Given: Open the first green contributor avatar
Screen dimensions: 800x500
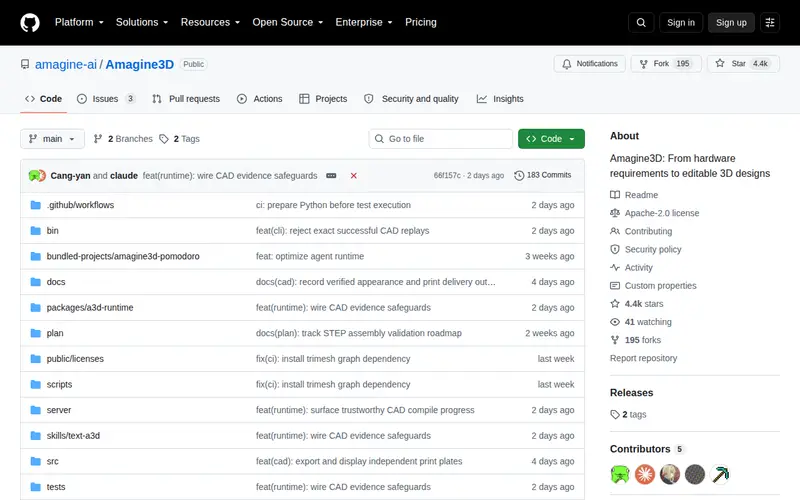Looking at the screenshot, I should (x=620, y=474).
